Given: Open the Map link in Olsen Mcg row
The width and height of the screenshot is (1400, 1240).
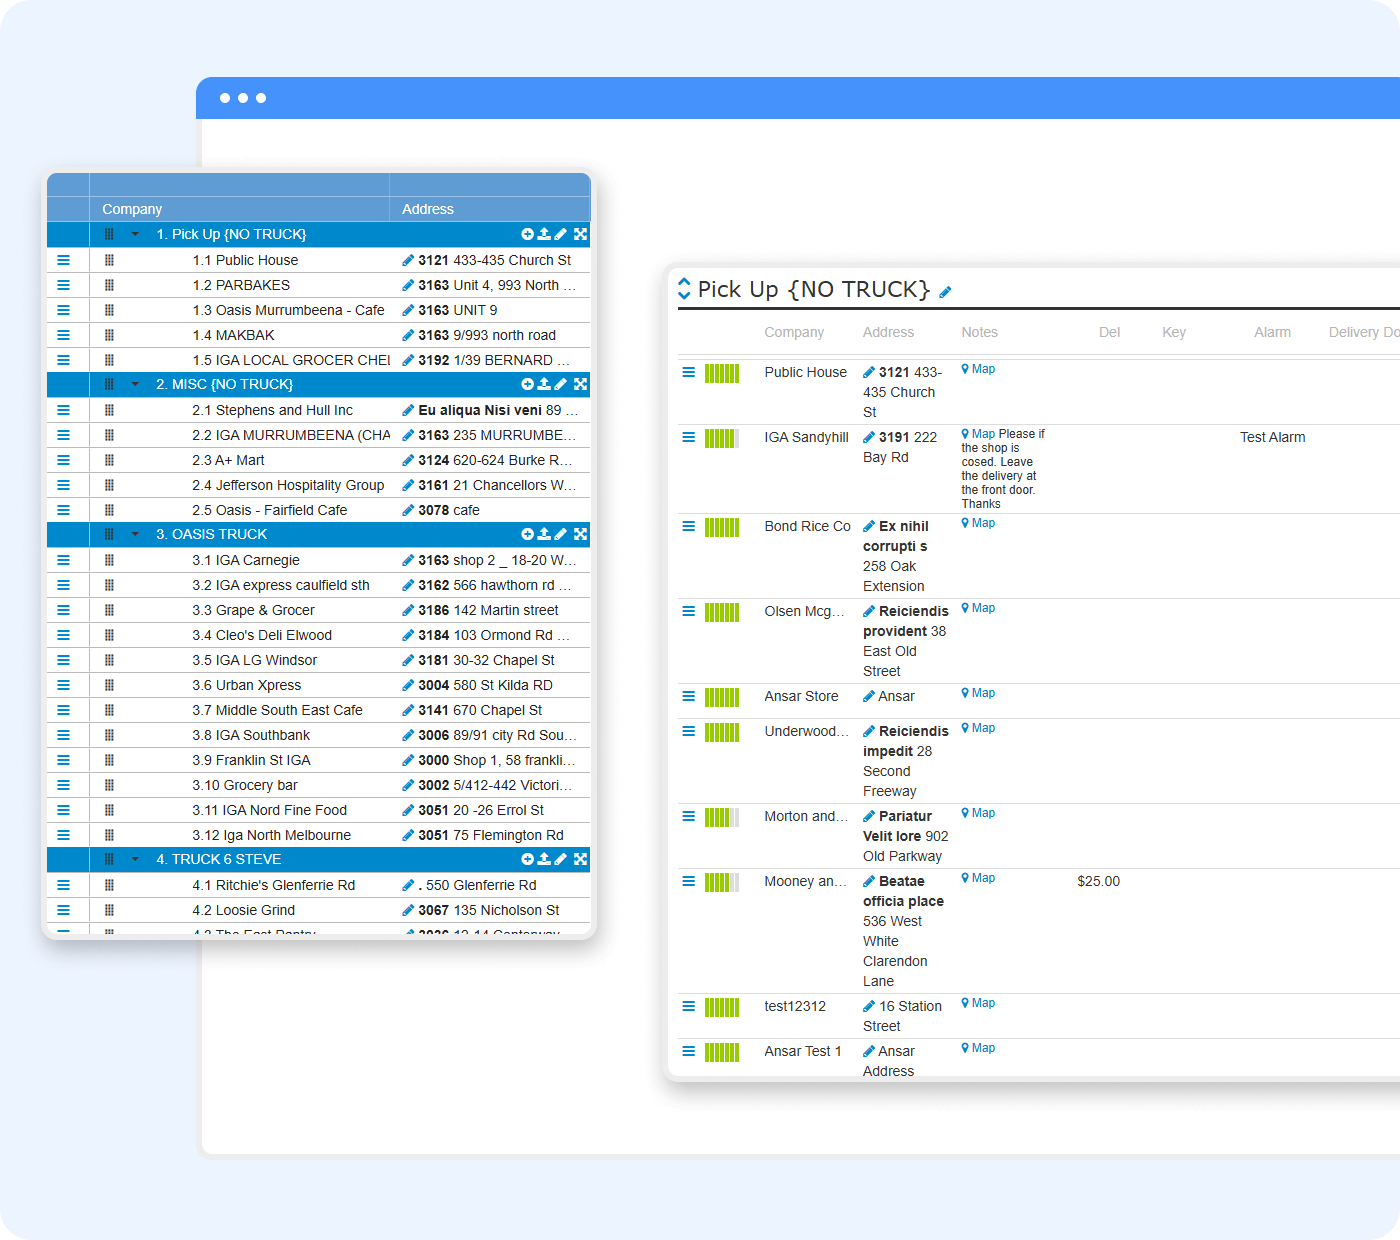Looking at the screenshot, I should [979, 608].
